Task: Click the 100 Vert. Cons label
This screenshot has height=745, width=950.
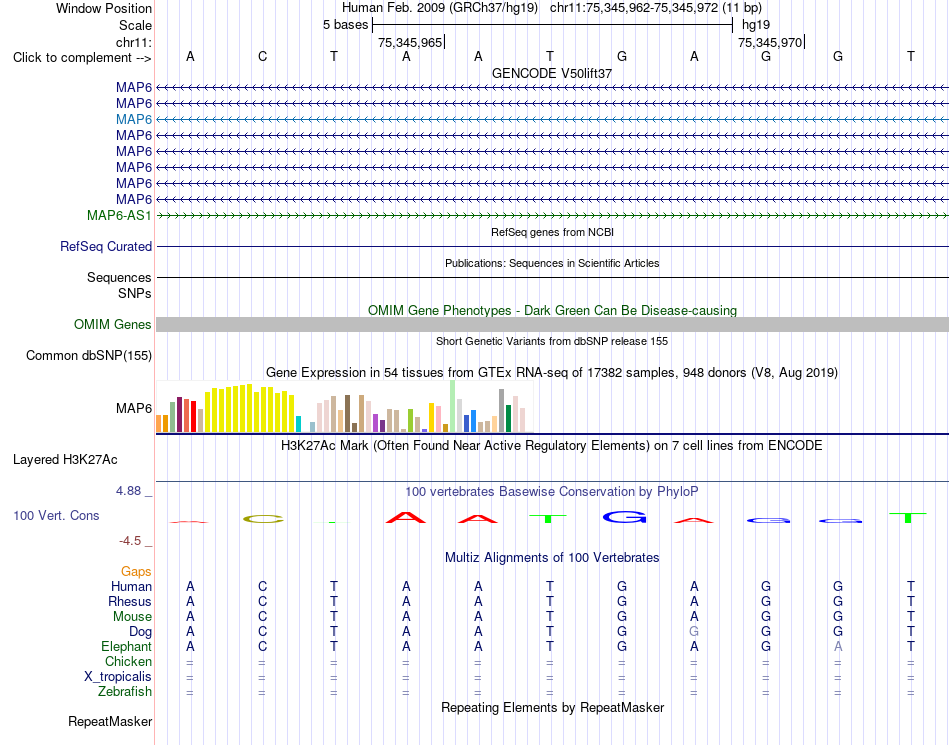Action: click(56, 515)
